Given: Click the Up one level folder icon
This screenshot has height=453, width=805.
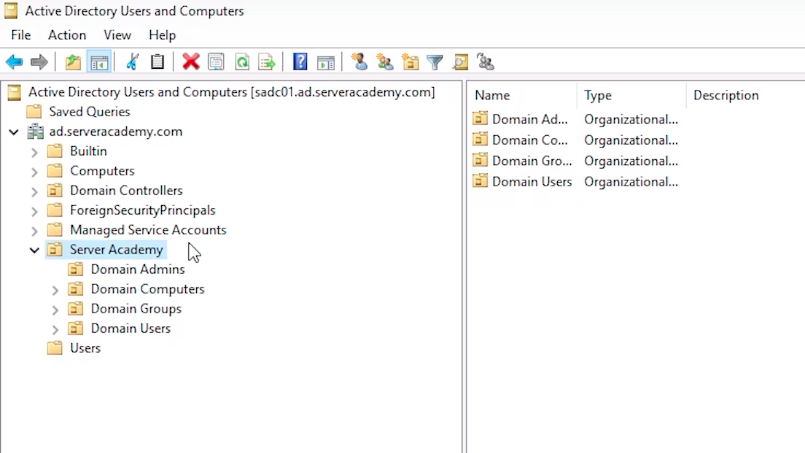Looking at the screenshot, I should [73, 62].
